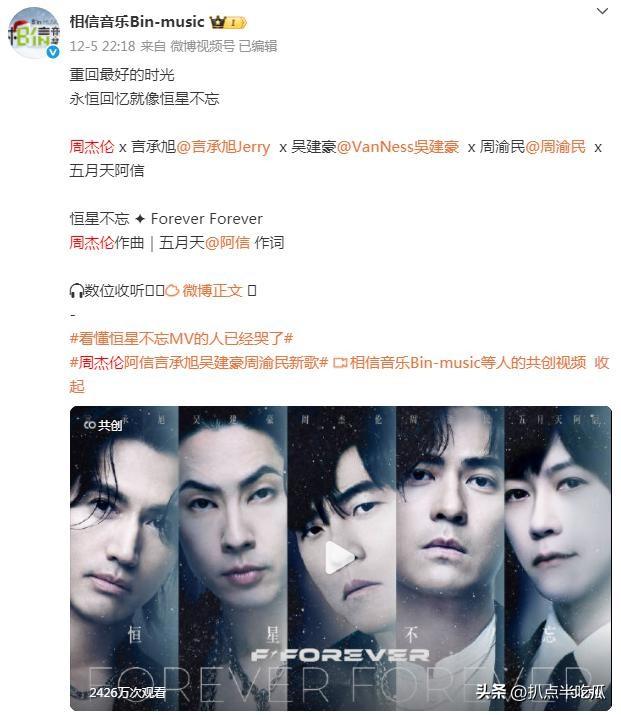Click the 相信音乐Bin-music profile avatar
This screenshot has width=621, height=715.
(34, 34)
